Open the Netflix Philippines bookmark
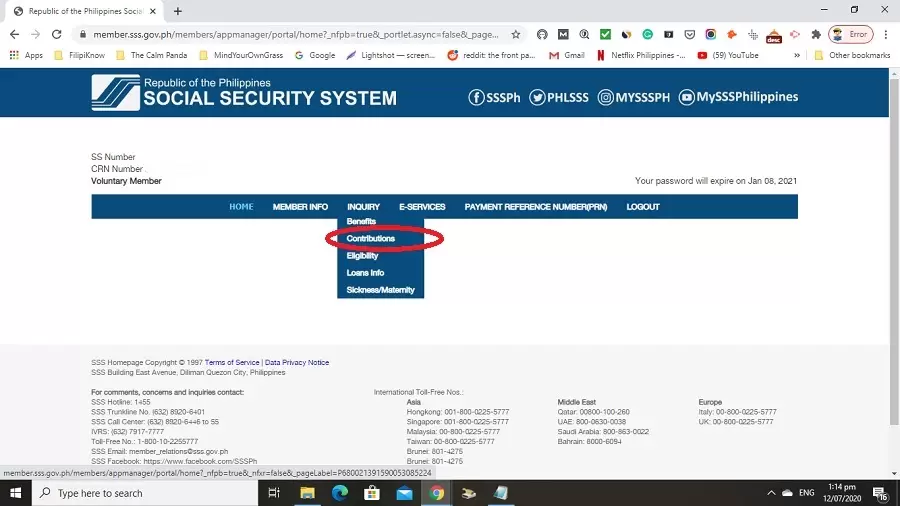 [641, 55]
